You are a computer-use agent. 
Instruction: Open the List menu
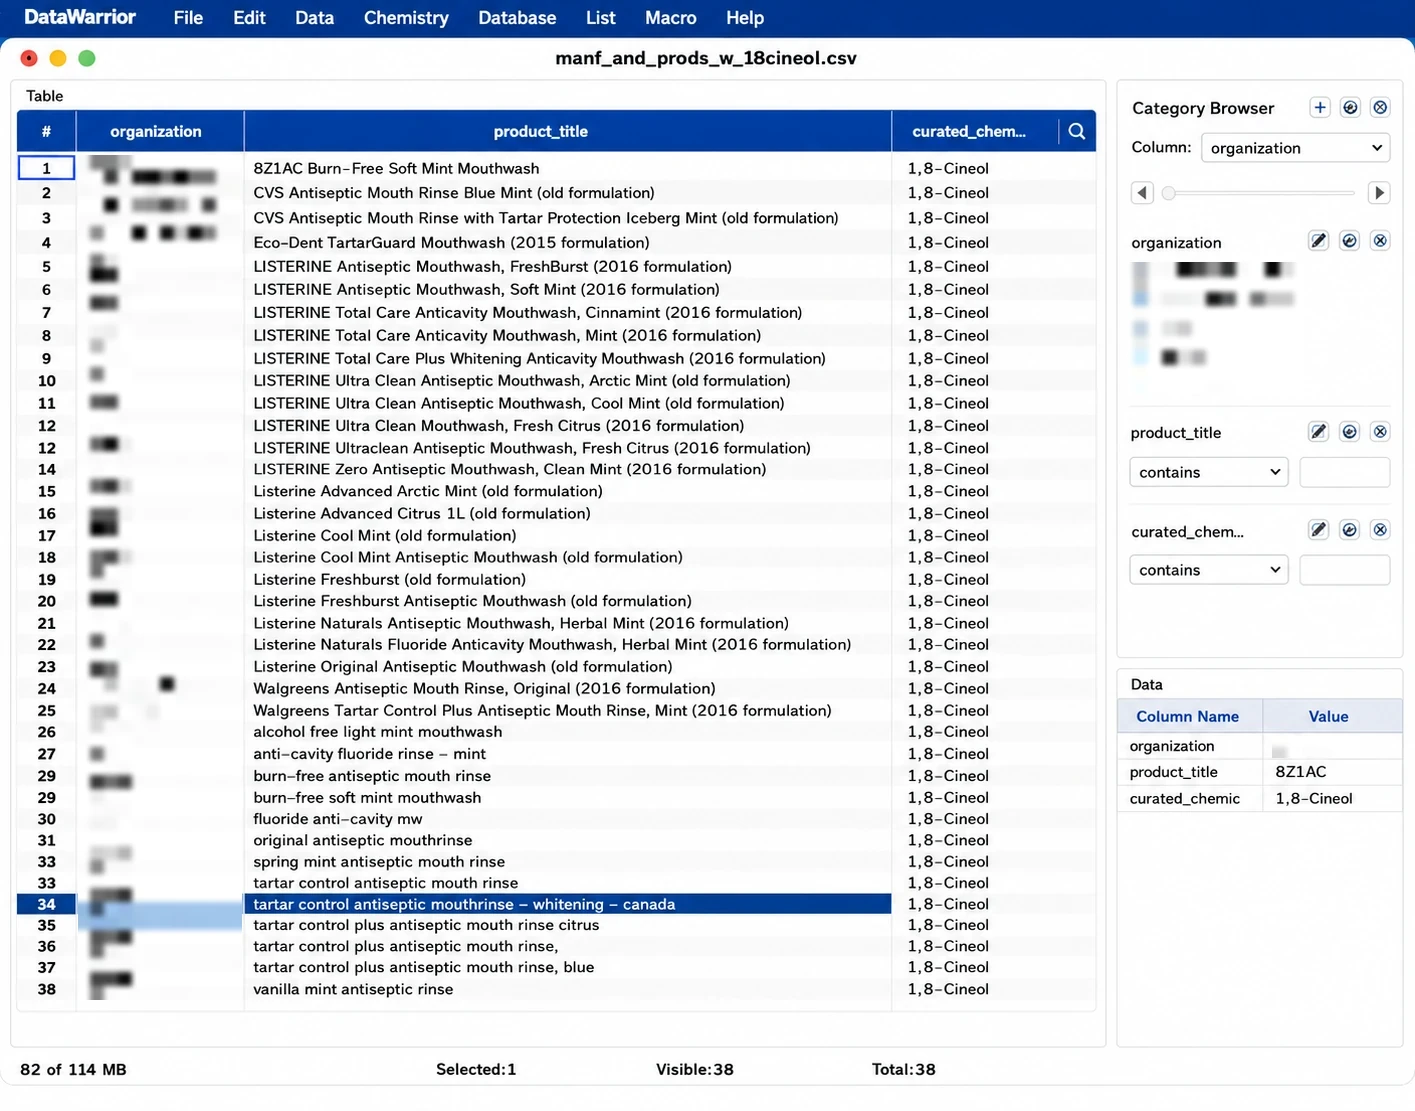click(x=601, y=18)
